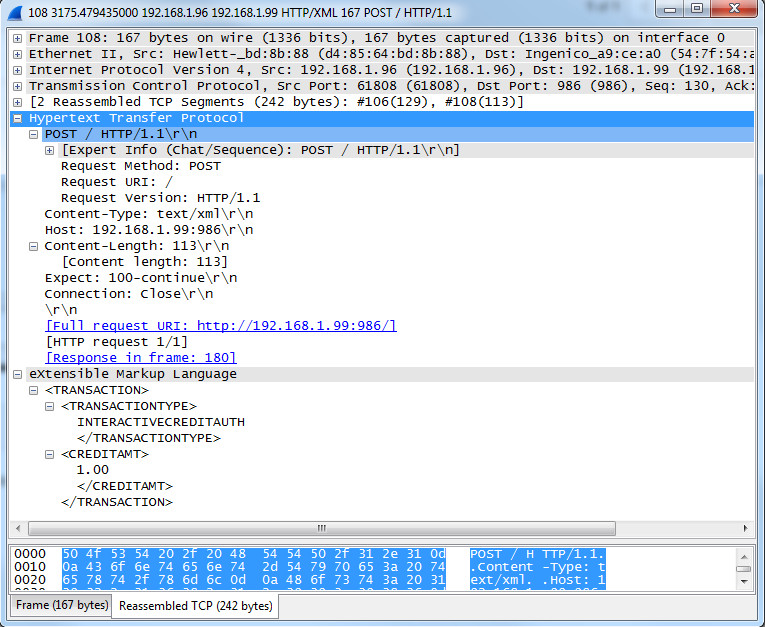765x627 pixels.
Task: Click the horizontal scrollbar left arrow
Action: (x=18, y=528)
